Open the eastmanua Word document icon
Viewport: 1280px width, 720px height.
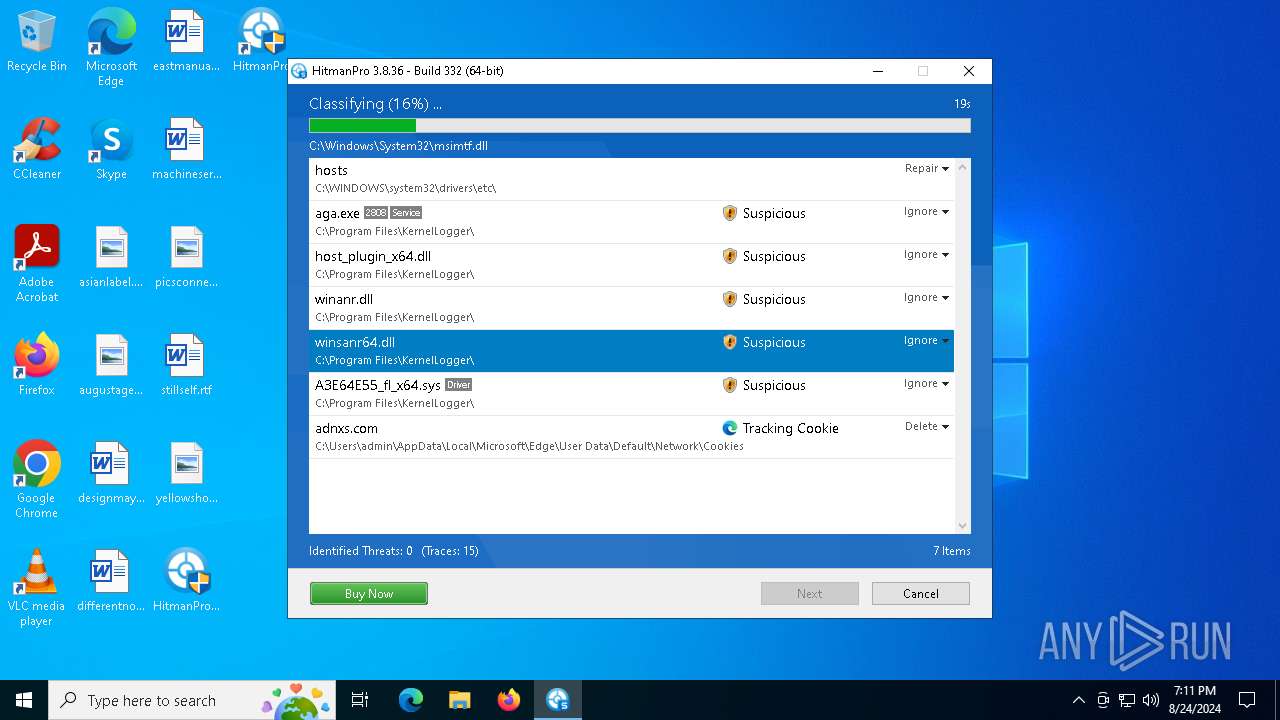[x=186, y=42]
